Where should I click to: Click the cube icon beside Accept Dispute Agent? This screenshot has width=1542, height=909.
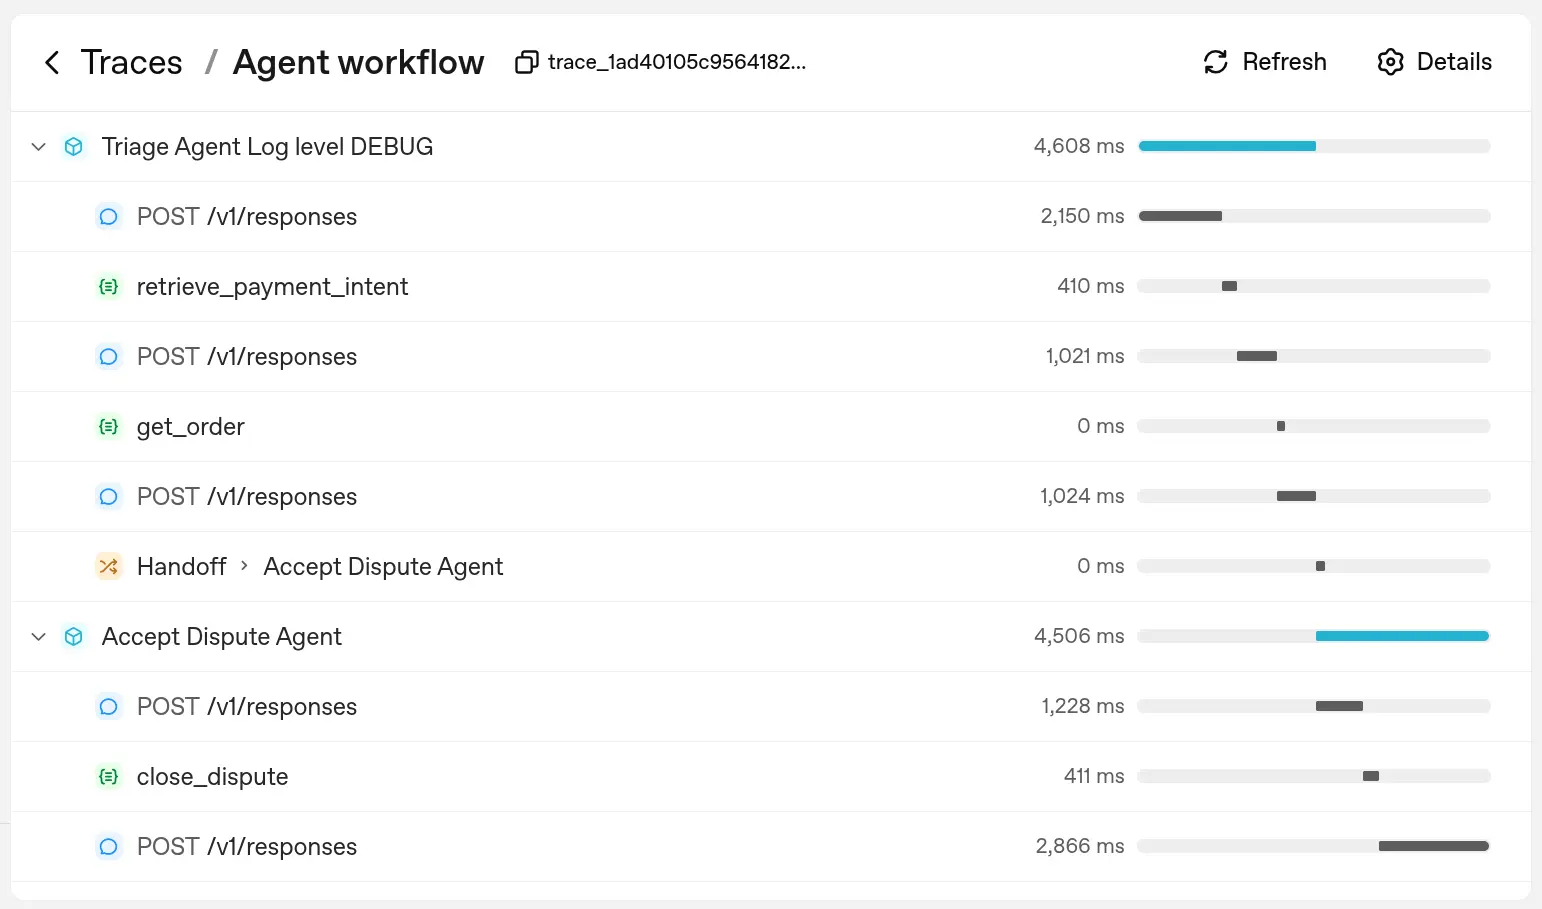74,636
